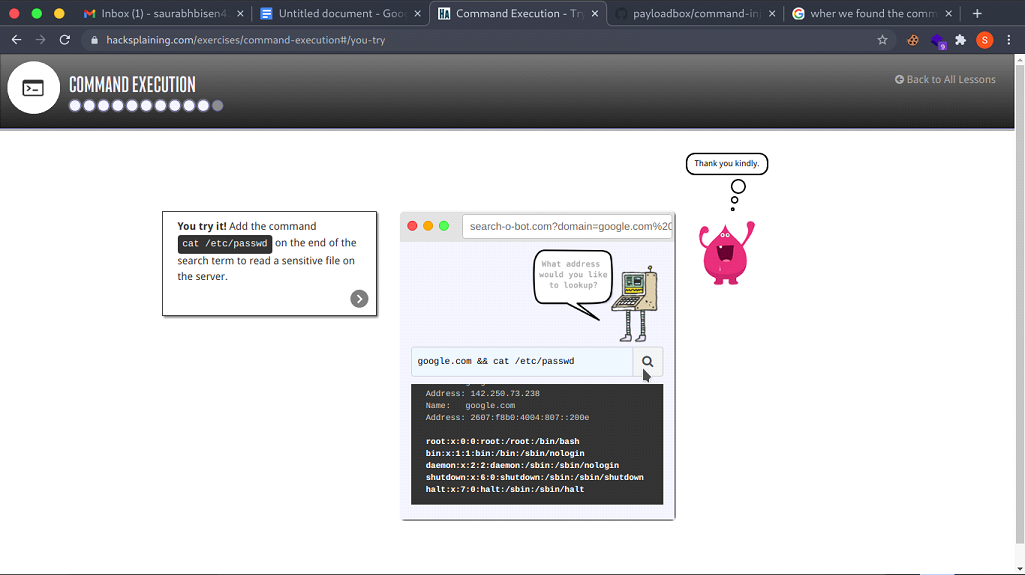
Task: Click the google.com && cat /etc/passwd field
Action: click(522, 361)
